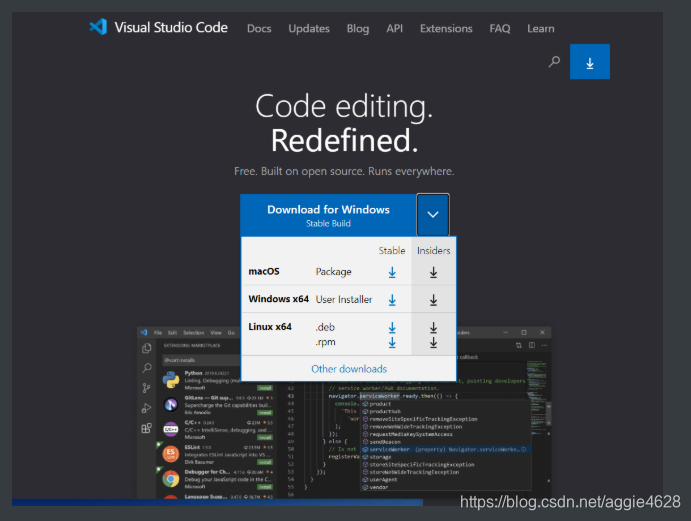Click the Visual Studio Code logo icon

pyautogui.click(x=98, y=27)
